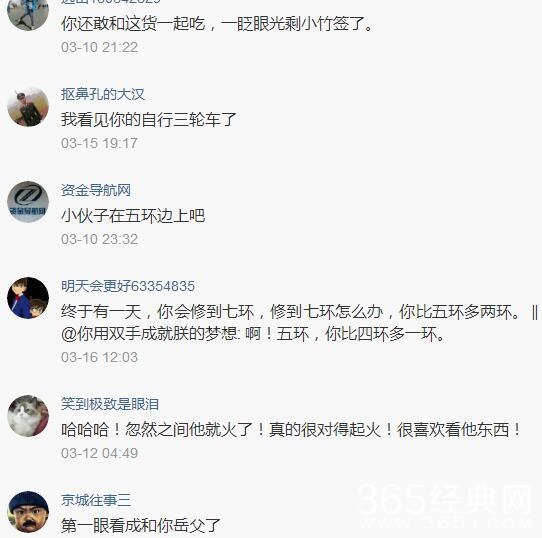The height and width of the screenshot is (538, 542).
Task: Open username link 笑到极致是眼泪
Action: (x=110, y=404)
